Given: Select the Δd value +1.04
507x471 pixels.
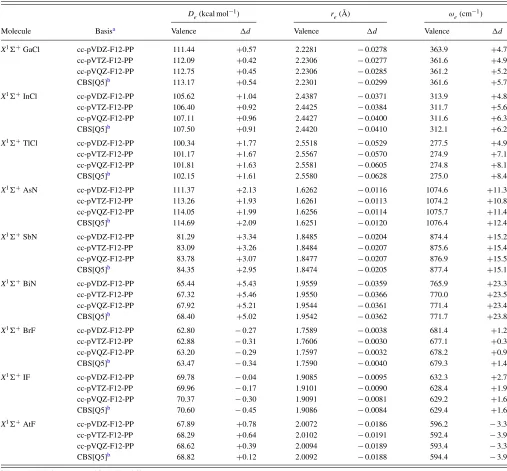Looking at the screenshot, I should pos(246,96).
